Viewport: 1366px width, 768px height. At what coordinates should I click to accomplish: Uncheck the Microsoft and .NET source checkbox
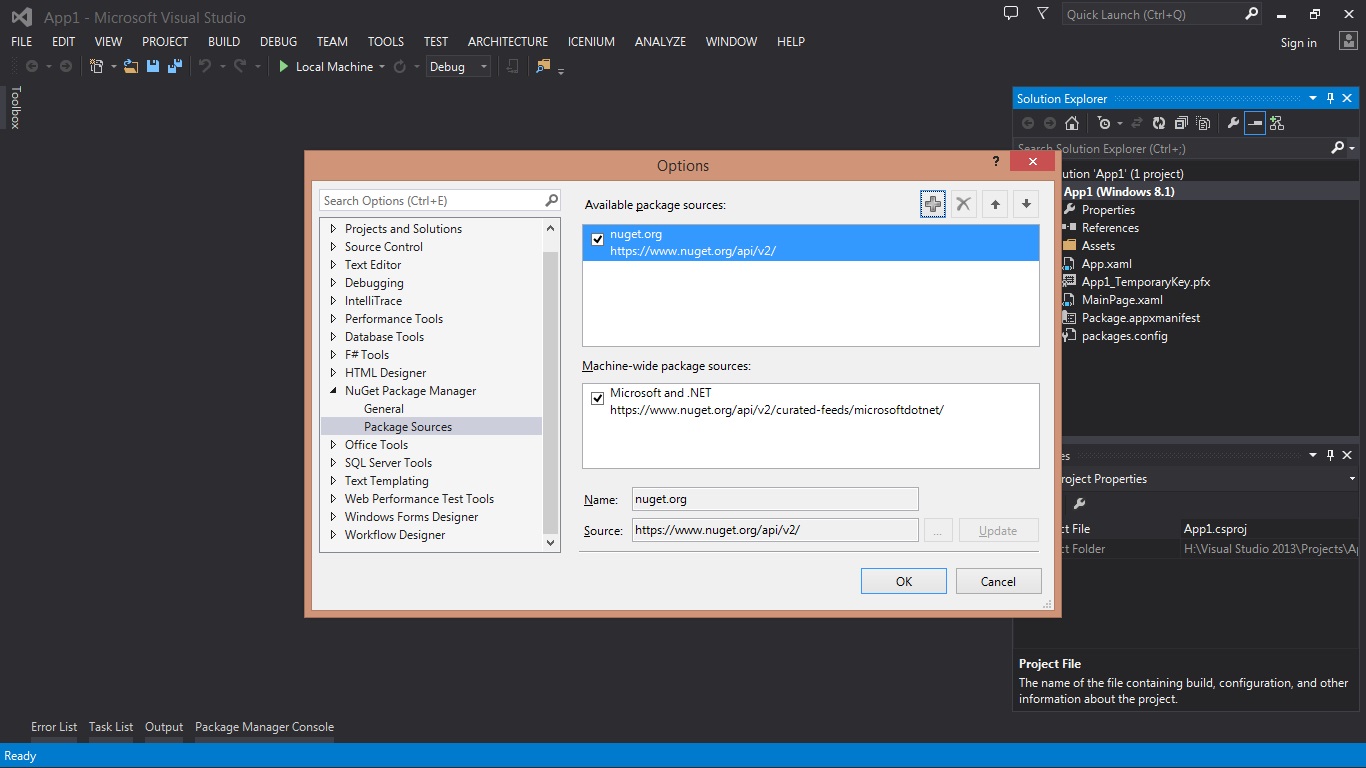598,399
